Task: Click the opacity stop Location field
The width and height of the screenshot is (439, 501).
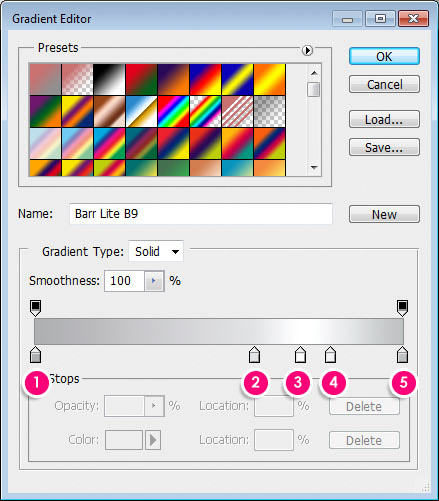Action: [274, 406]
